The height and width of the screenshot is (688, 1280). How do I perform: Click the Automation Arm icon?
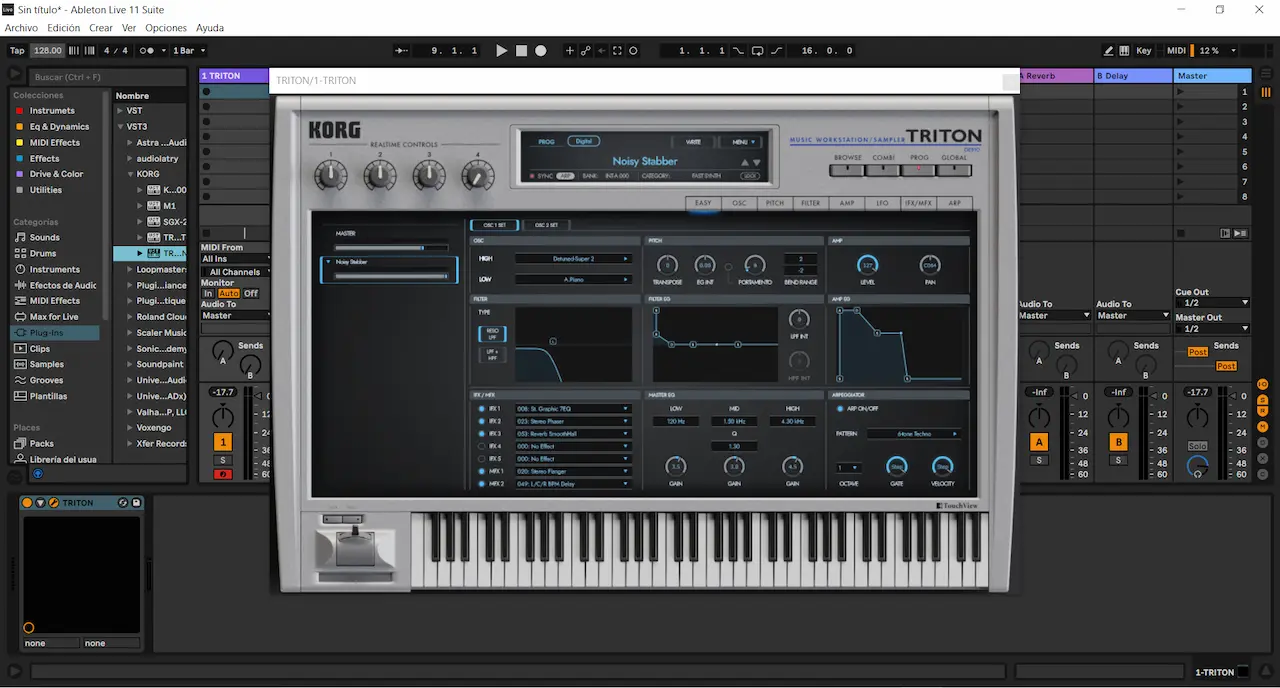[x=586, y=50]
